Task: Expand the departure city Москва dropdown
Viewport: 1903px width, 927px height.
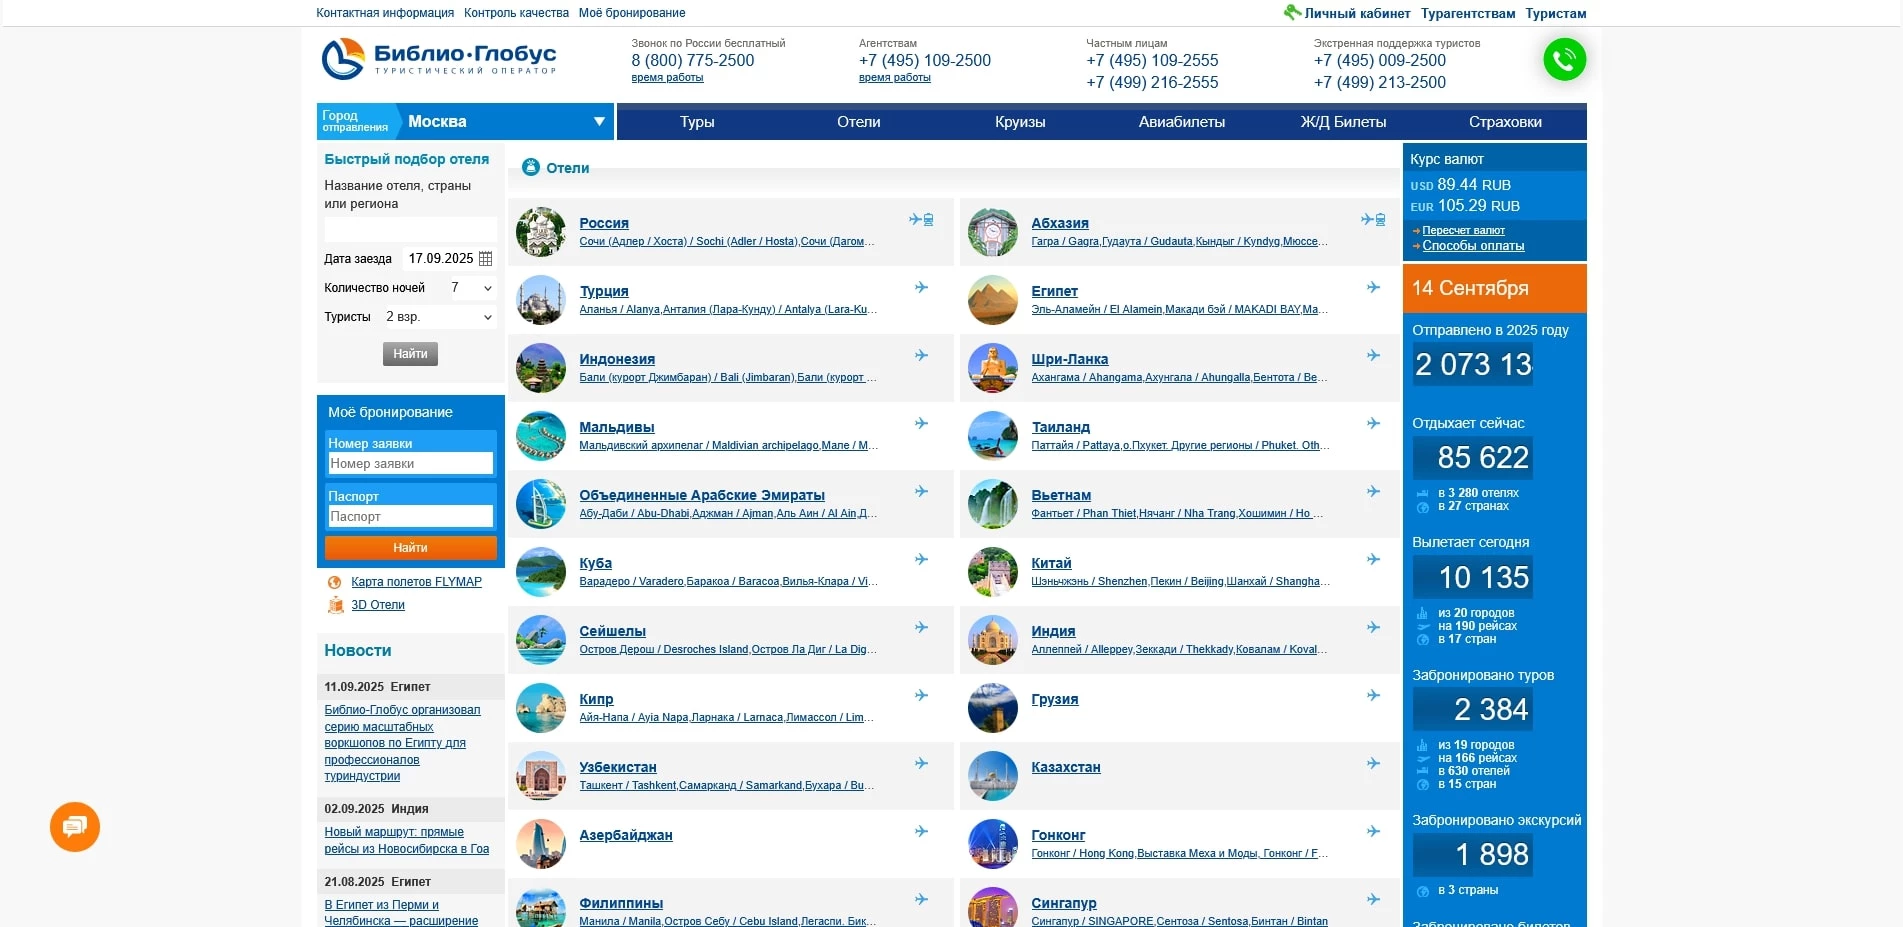Action: tap(599, 122)
